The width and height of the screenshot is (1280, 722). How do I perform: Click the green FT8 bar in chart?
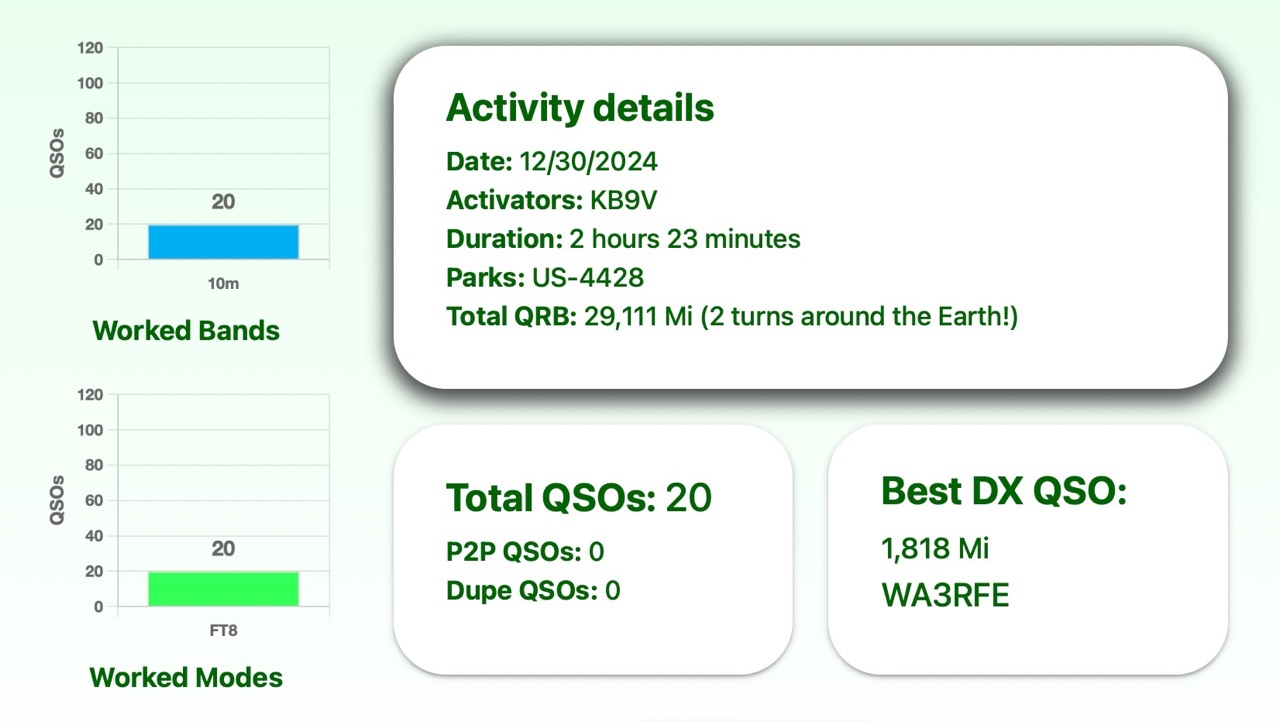tap(223, 589)
